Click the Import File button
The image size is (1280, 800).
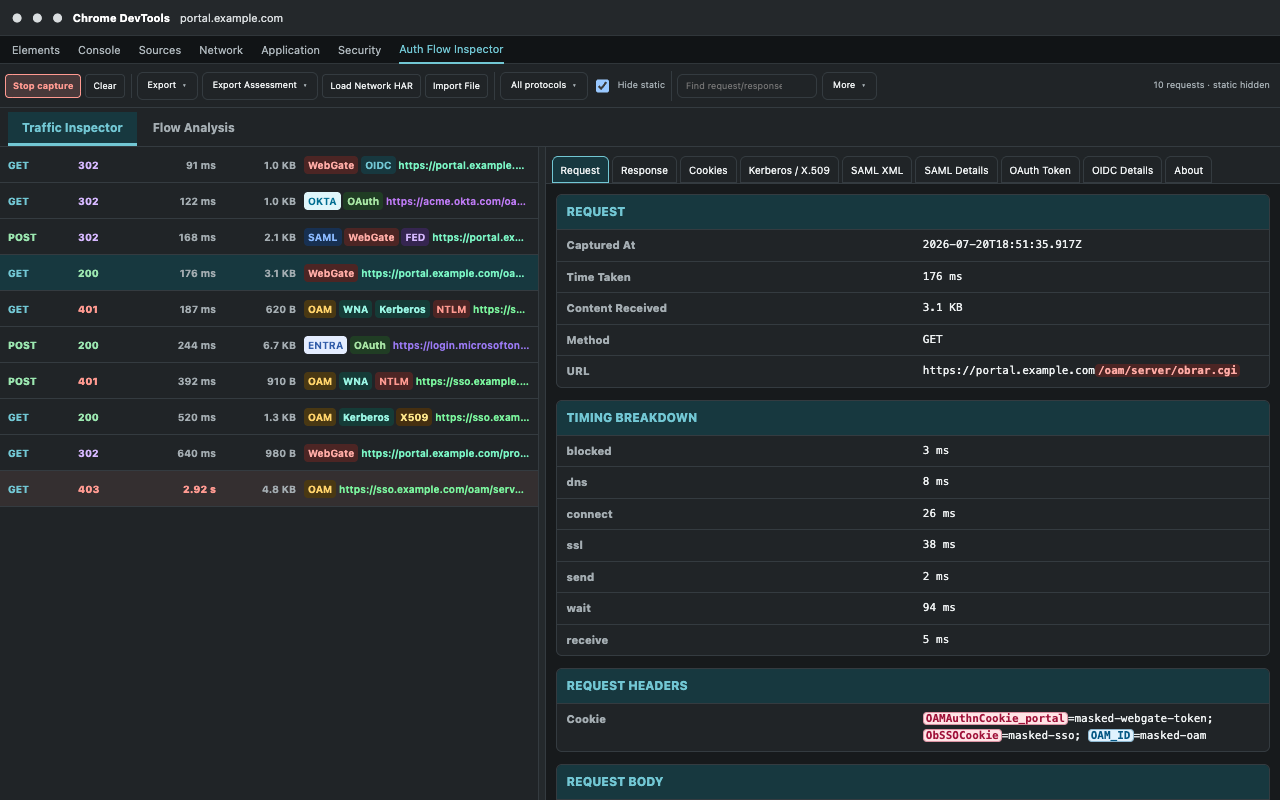coord(456,86)
